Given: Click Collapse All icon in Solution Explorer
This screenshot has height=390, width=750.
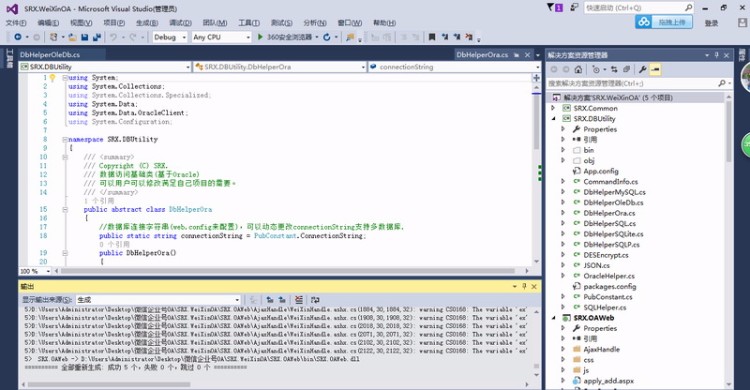Looking at the screenshot, I should coord(627,69).
